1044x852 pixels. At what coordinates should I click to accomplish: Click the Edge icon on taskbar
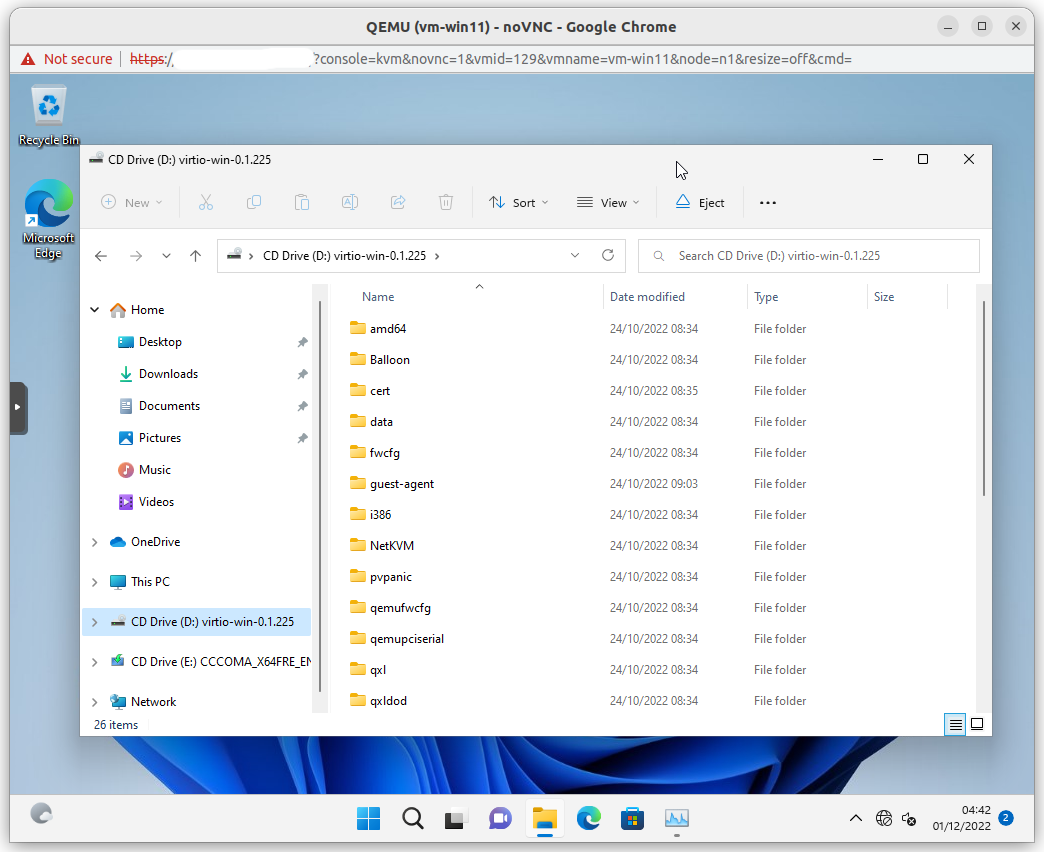(x=589, y=819)
